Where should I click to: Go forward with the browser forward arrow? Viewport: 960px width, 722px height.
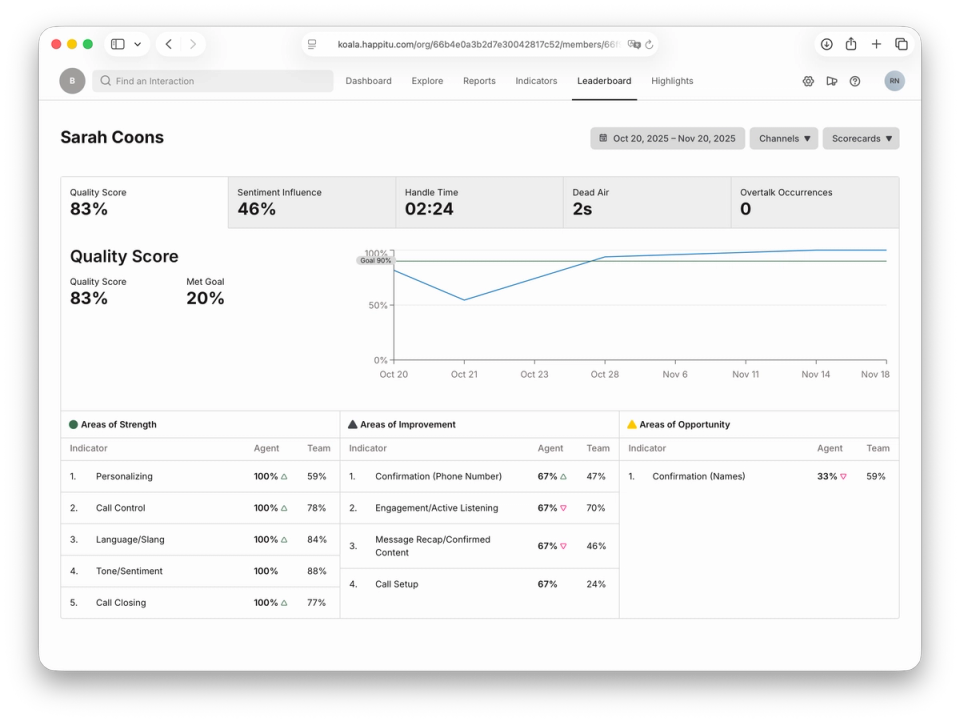pyautogui.click(x=193, y=44)
